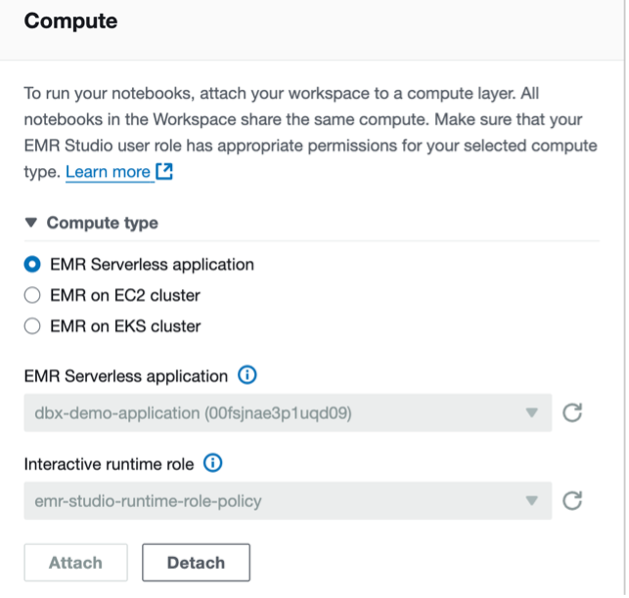Refresh the EMR Serverless application list
629x598 pixels.
pyautogui.click(x=572, y=413)
